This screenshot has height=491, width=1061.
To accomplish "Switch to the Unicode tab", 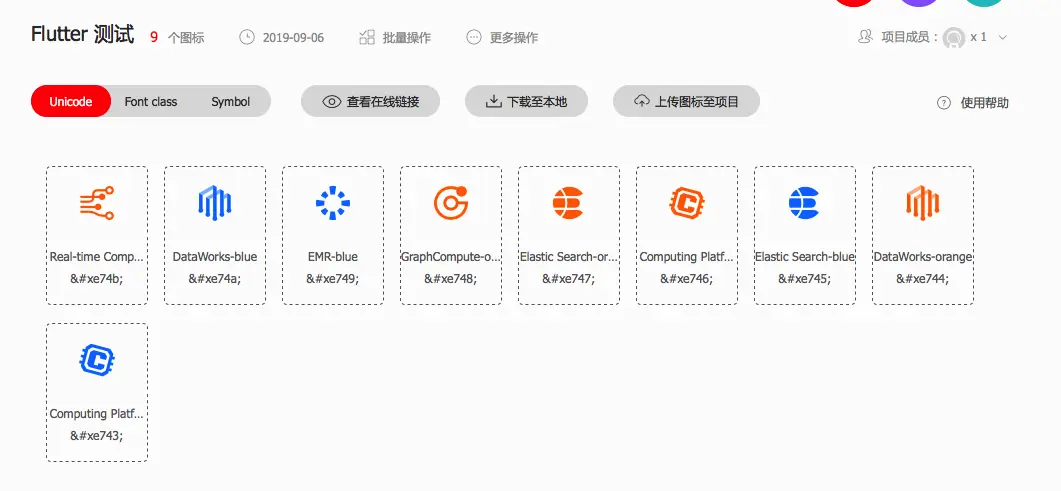I will (70, 101).
